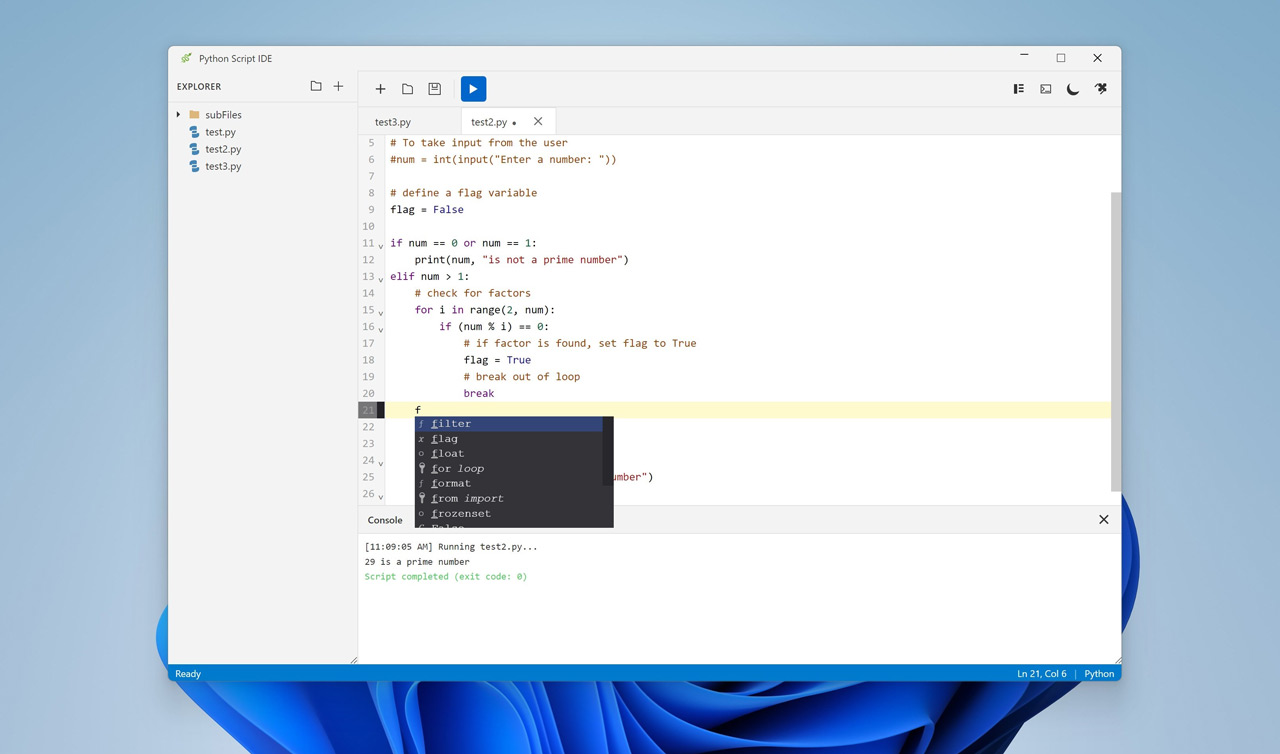
Task: Select the test2.py editor tab
Action: (x=489, y=122)
